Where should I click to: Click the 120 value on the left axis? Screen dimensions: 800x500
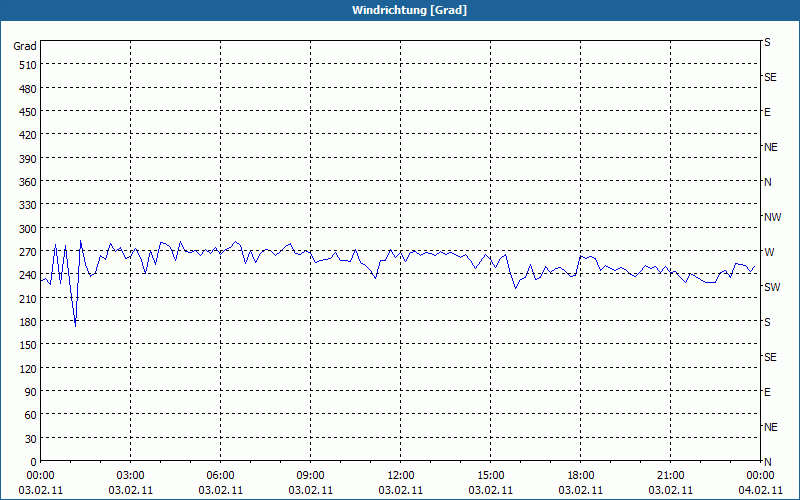tap(28, 369)
